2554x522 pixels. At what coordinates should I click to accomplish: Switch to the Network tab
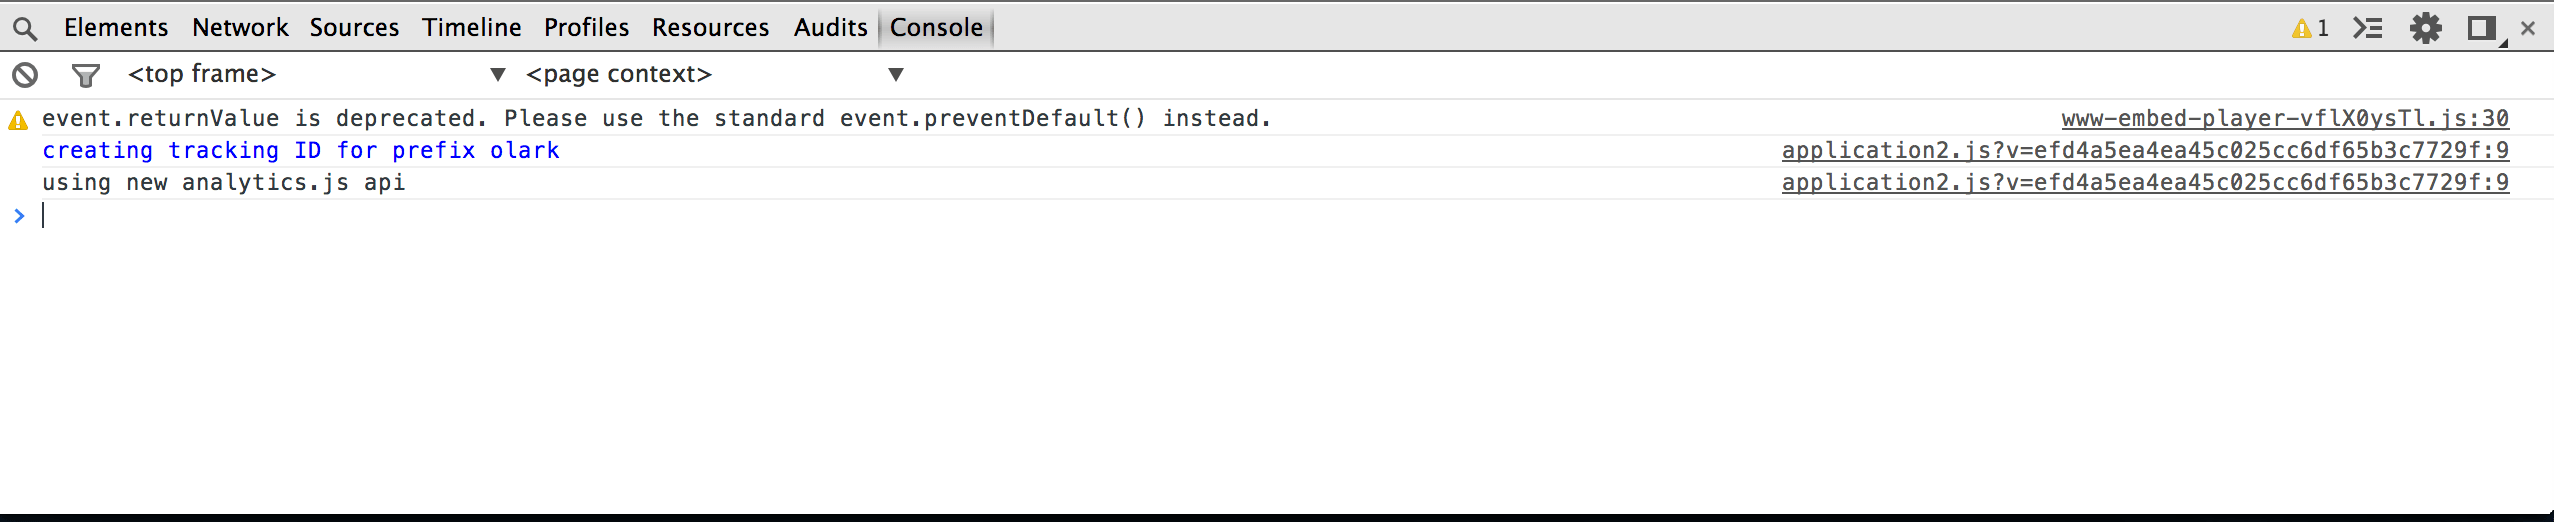click(240, 28)
